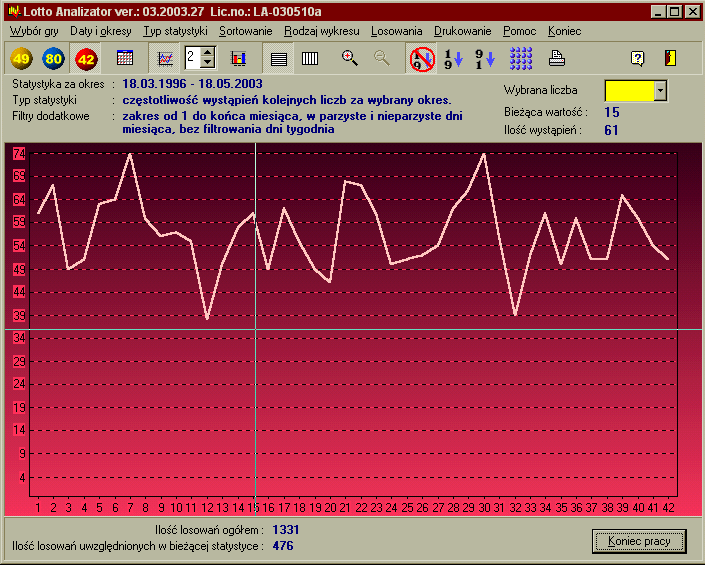Zoom in with the magnifier plus icon
The width and height of the screenshot is (705, 565).
point(349,58)
